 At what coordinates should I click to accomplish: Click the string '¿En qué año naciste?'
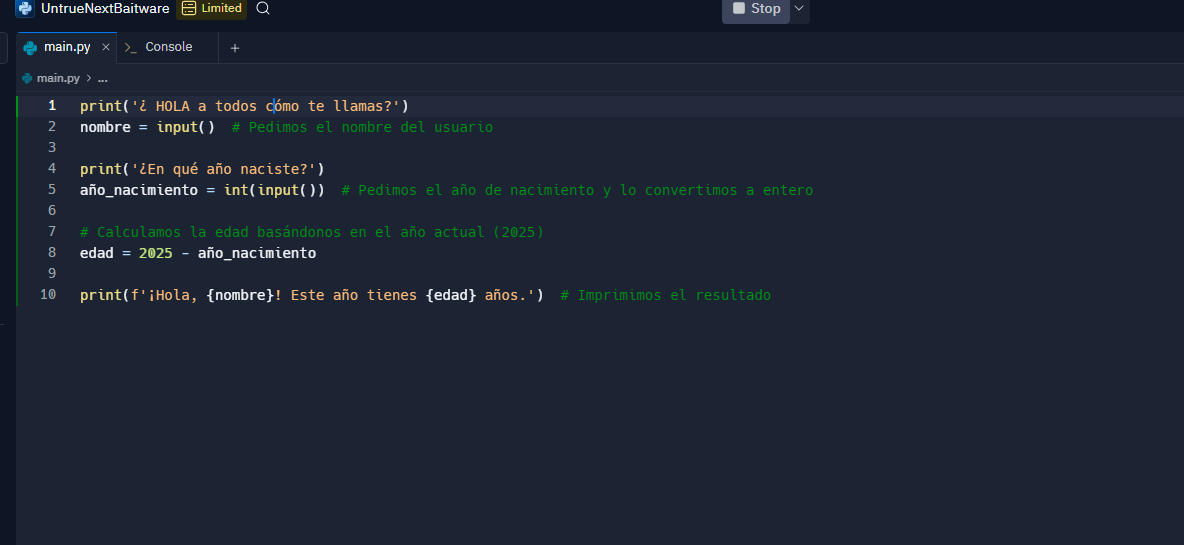coord(223,168)
